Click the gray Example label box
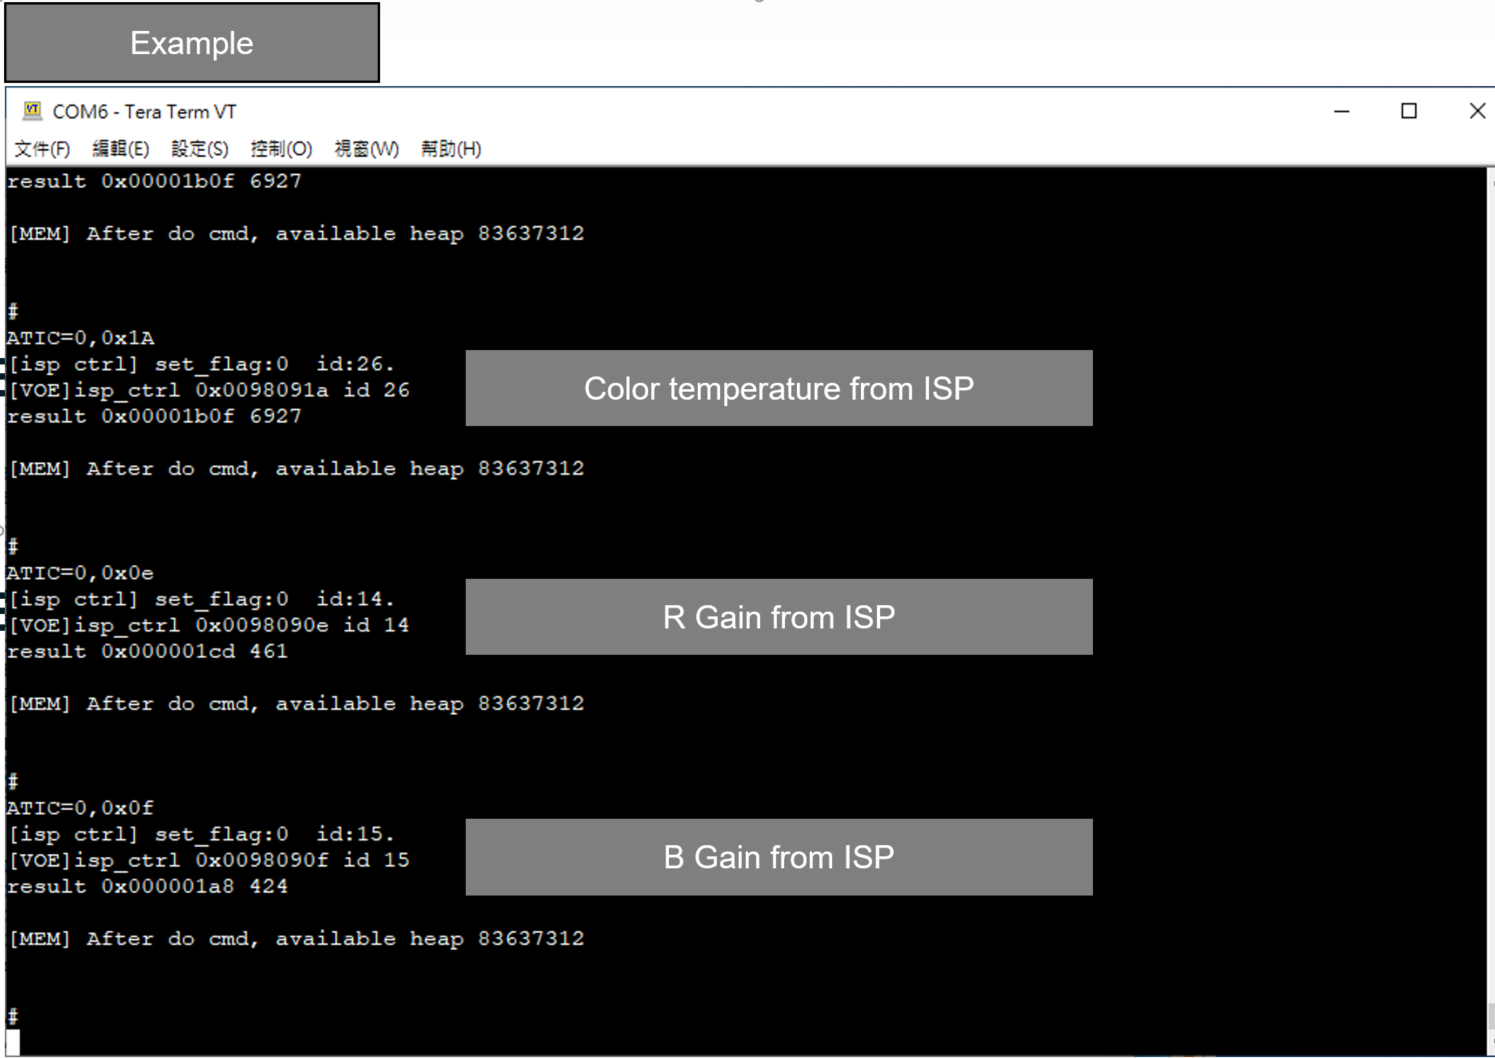This screenshot has width=1495, height=1058. (192, 43)
